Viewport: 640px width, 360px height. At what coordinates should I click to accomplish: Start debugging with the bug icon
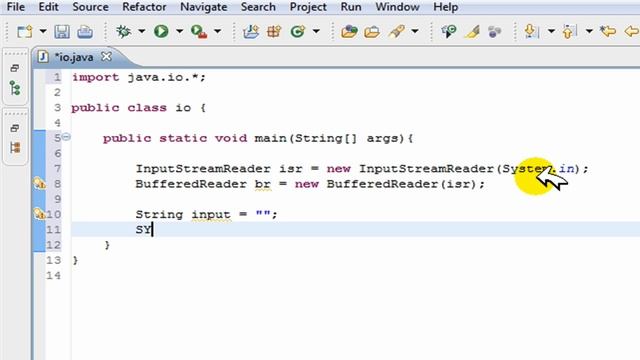click(x=123, y=31)
